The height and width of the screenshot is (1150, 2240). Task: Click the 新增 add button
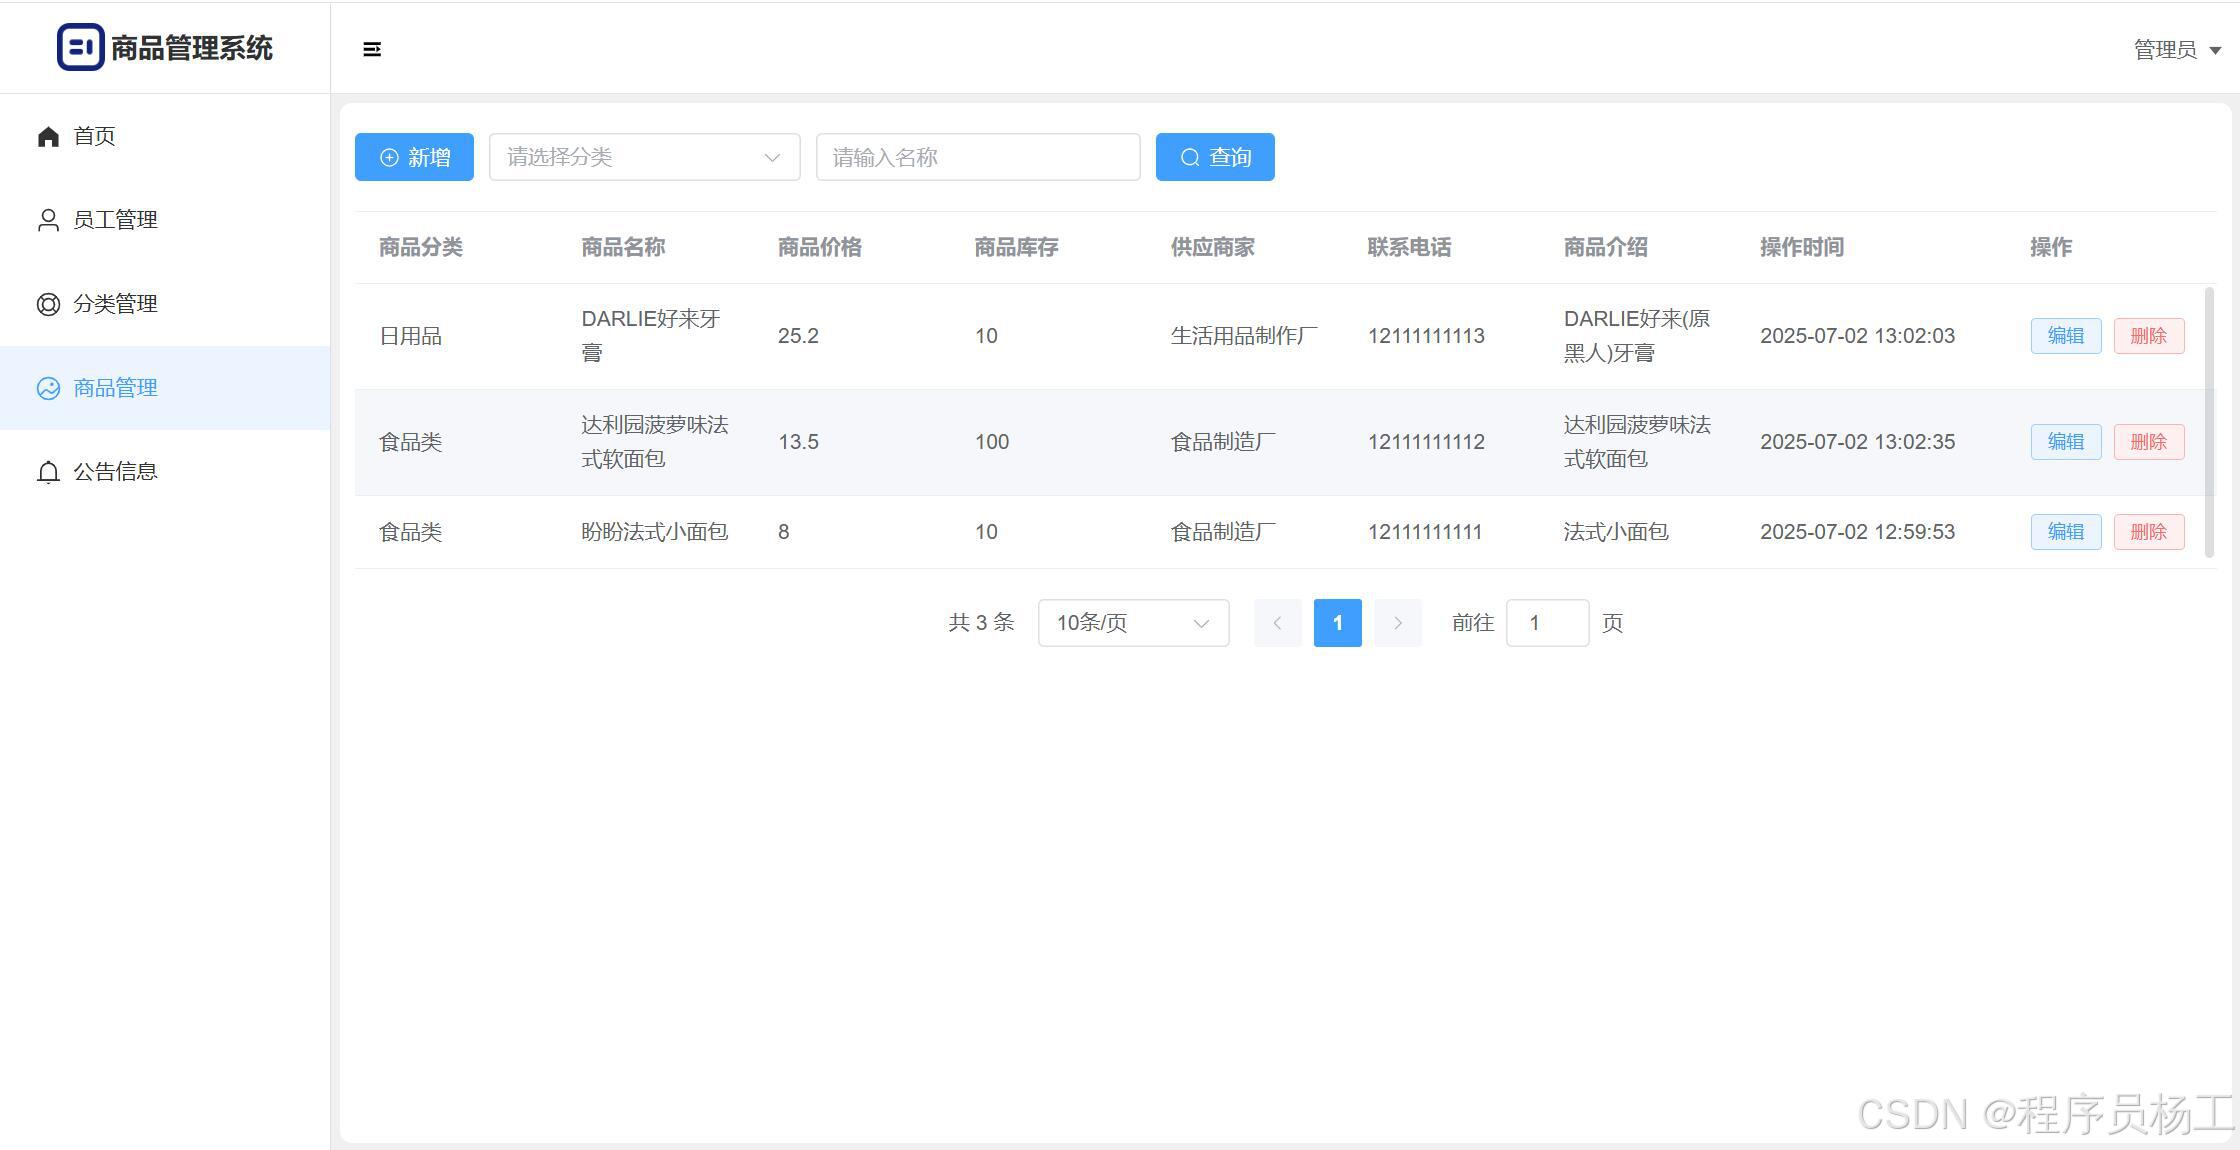pyautogui.click(x=414, y=157)
